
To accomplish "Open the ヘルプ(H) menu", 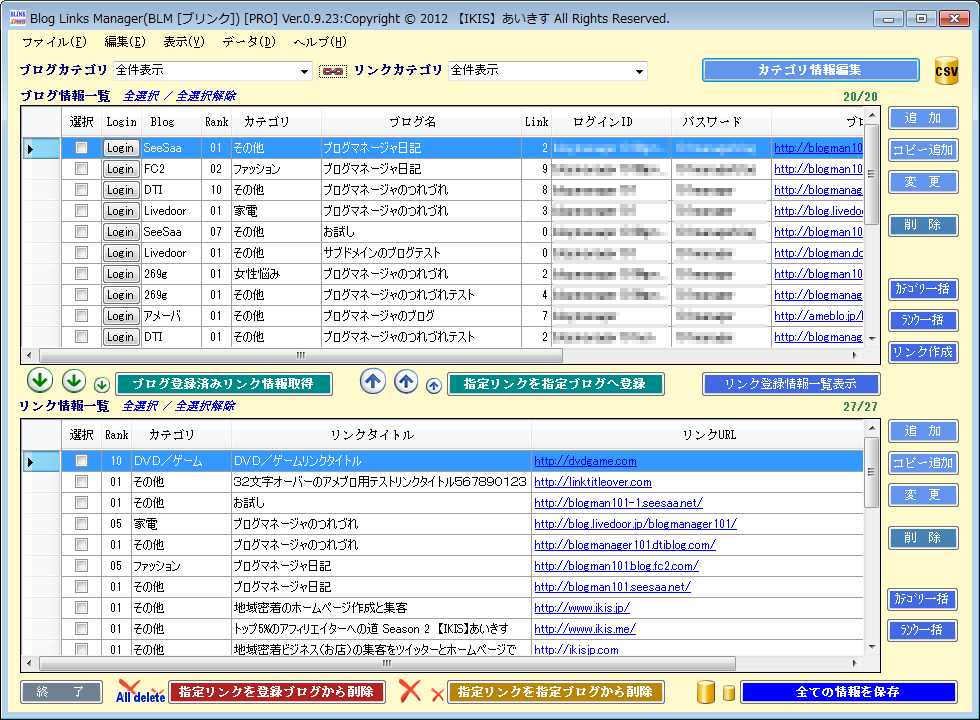I will [320, 42].
